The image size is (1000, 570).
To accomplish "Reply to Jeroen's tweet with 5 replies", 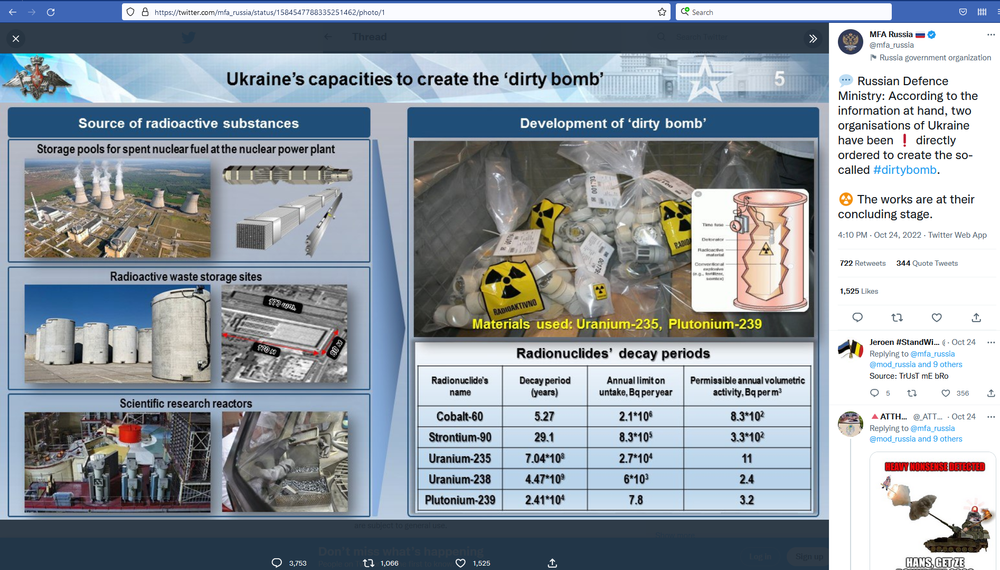I will pyautogui.click(x=874, y=393).
